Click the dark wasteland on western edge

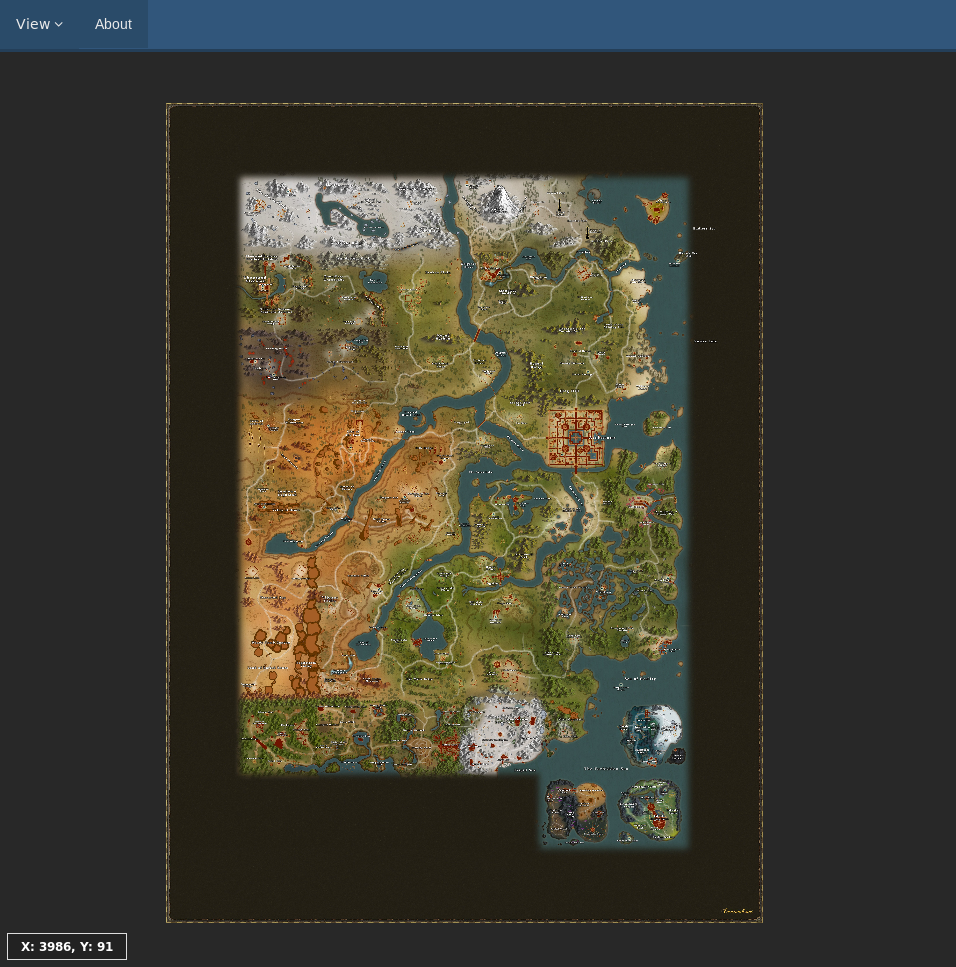coord(280,357)
